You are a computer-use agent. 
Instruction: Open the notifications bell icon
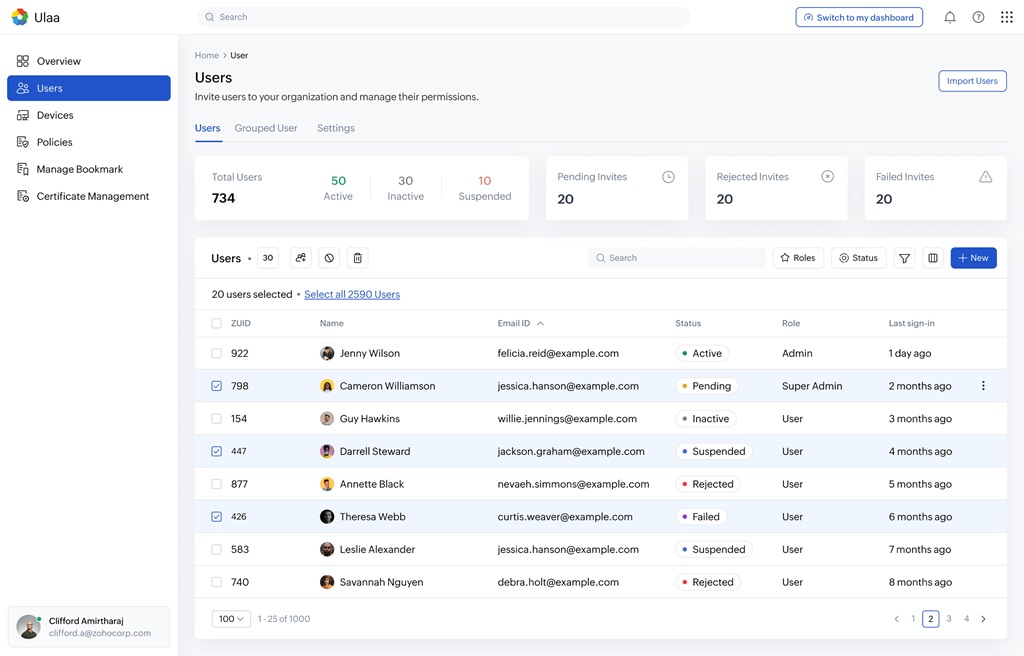(x=950, y=17)
